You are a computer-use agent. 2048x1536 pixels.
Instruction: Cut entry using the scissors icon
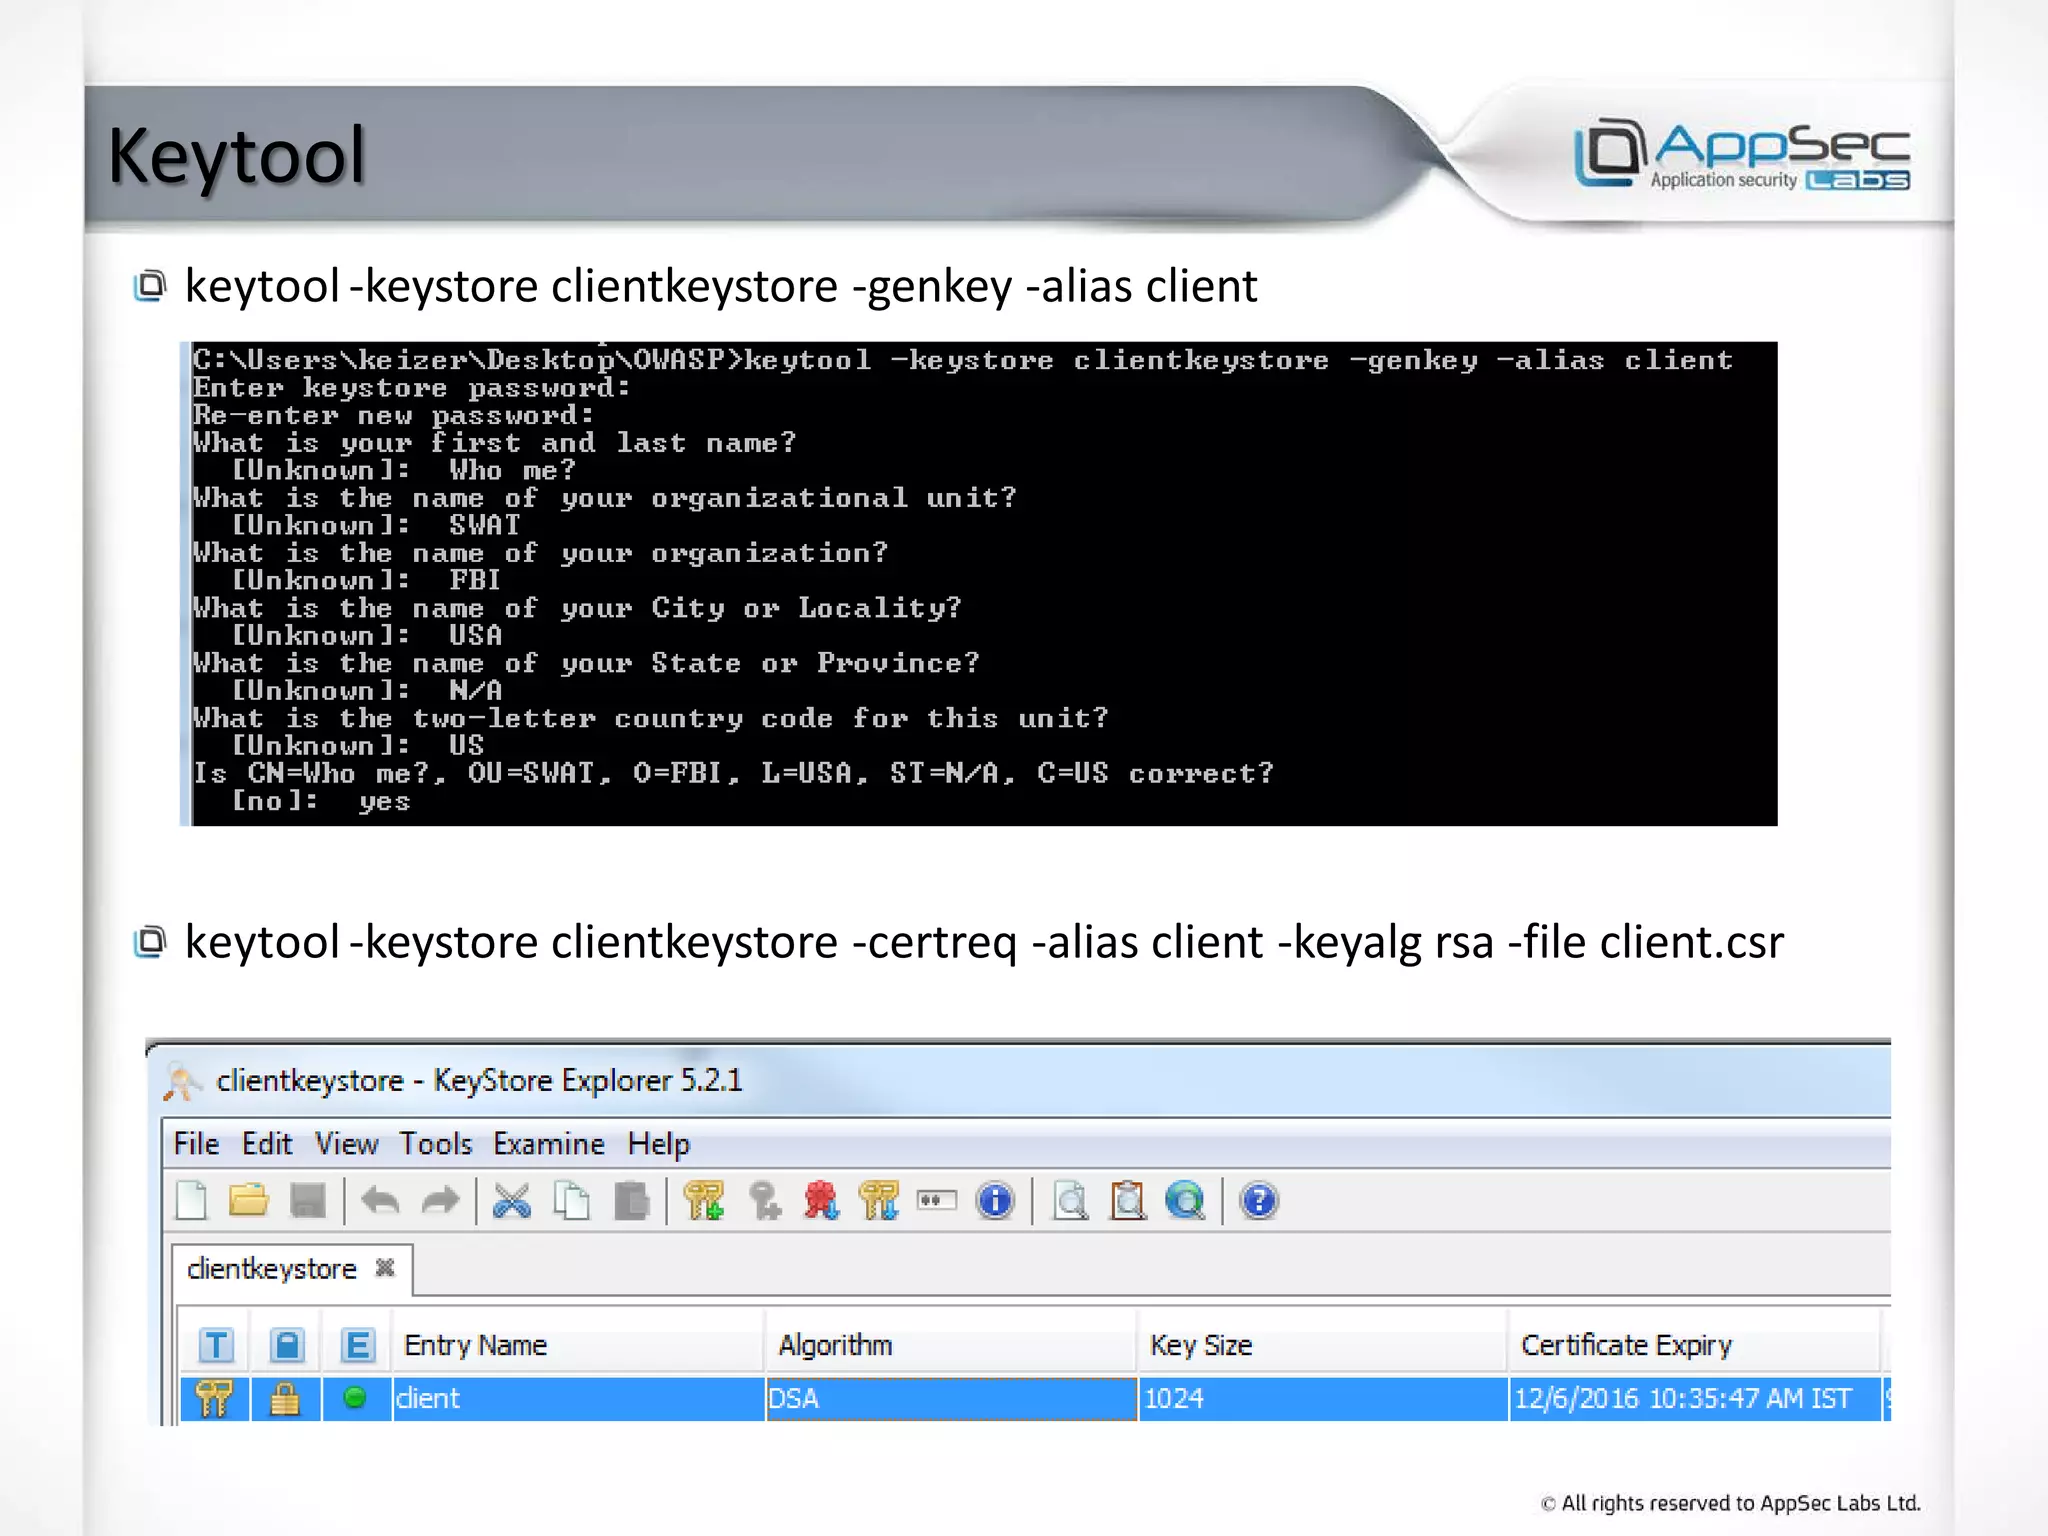click(x=512, y=1201)
